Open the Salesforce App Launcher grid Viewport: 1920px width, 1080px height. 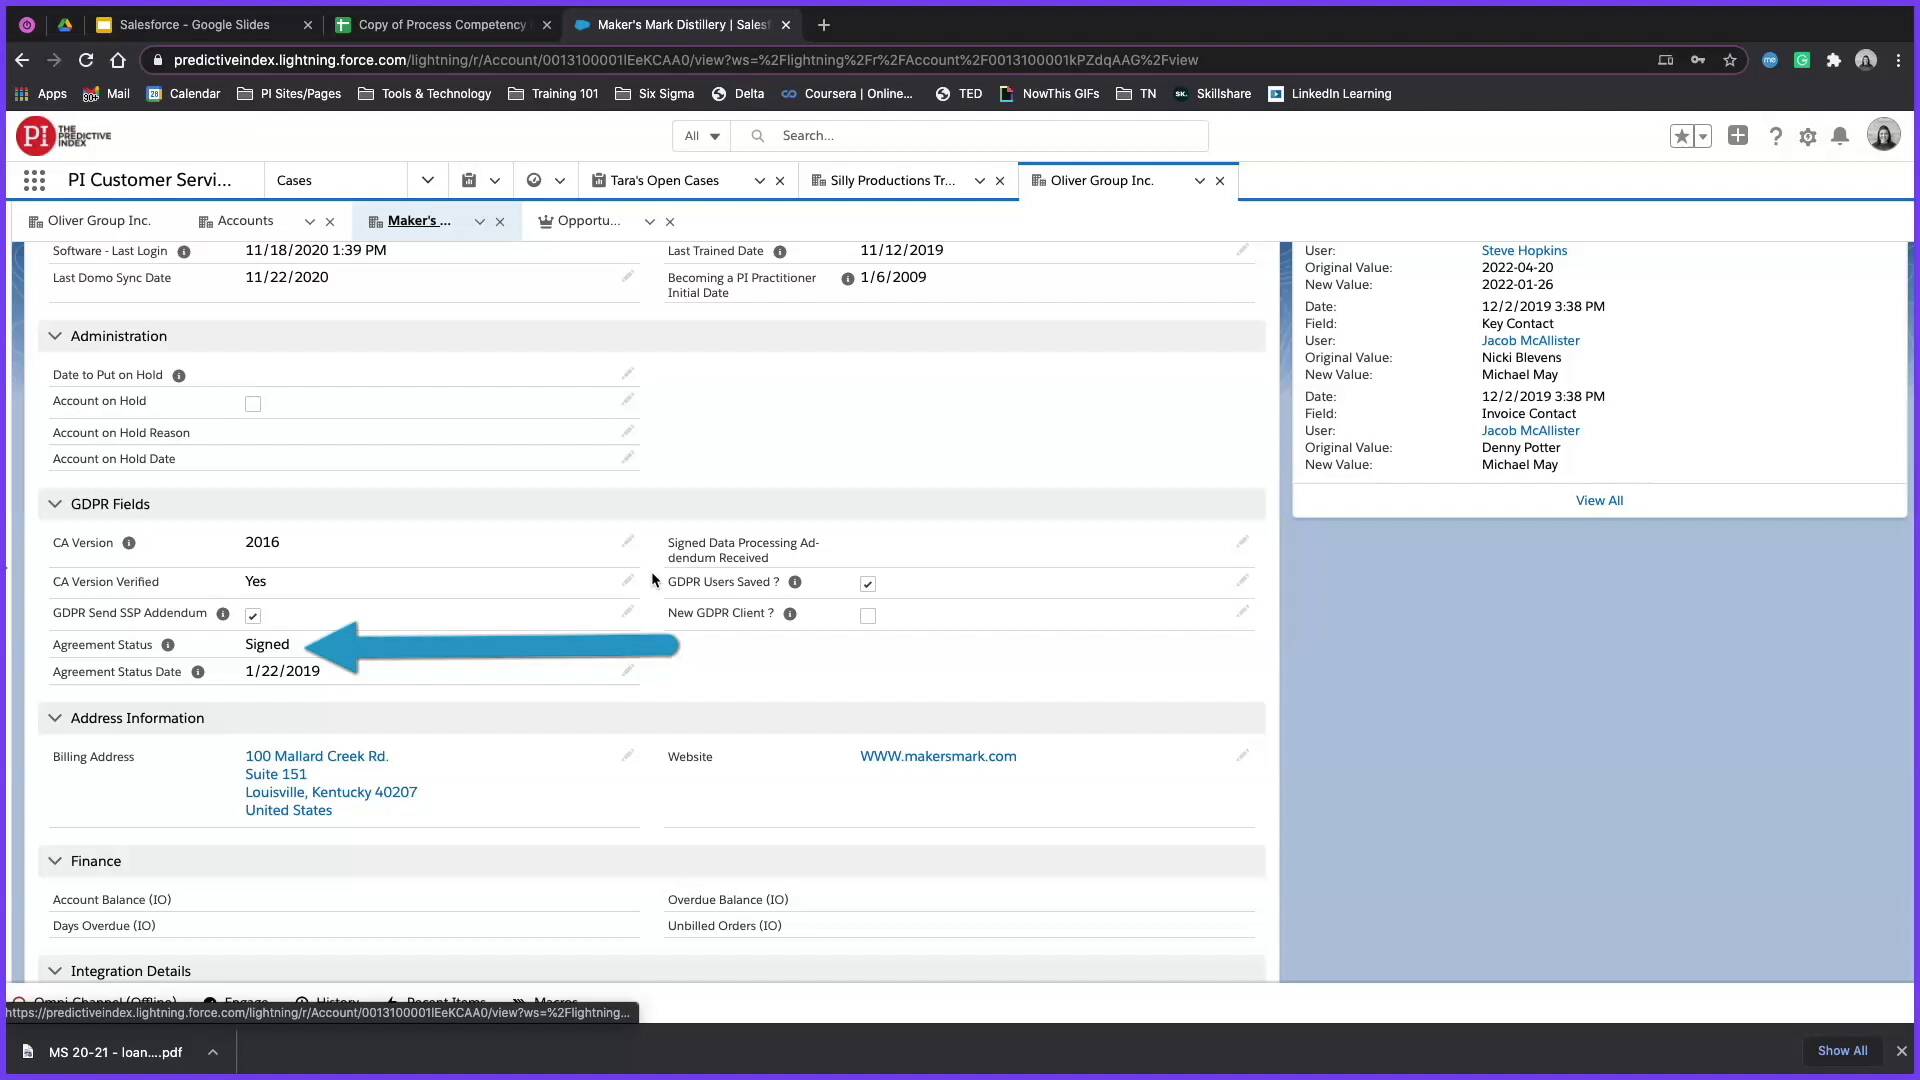tap(34, 180)
